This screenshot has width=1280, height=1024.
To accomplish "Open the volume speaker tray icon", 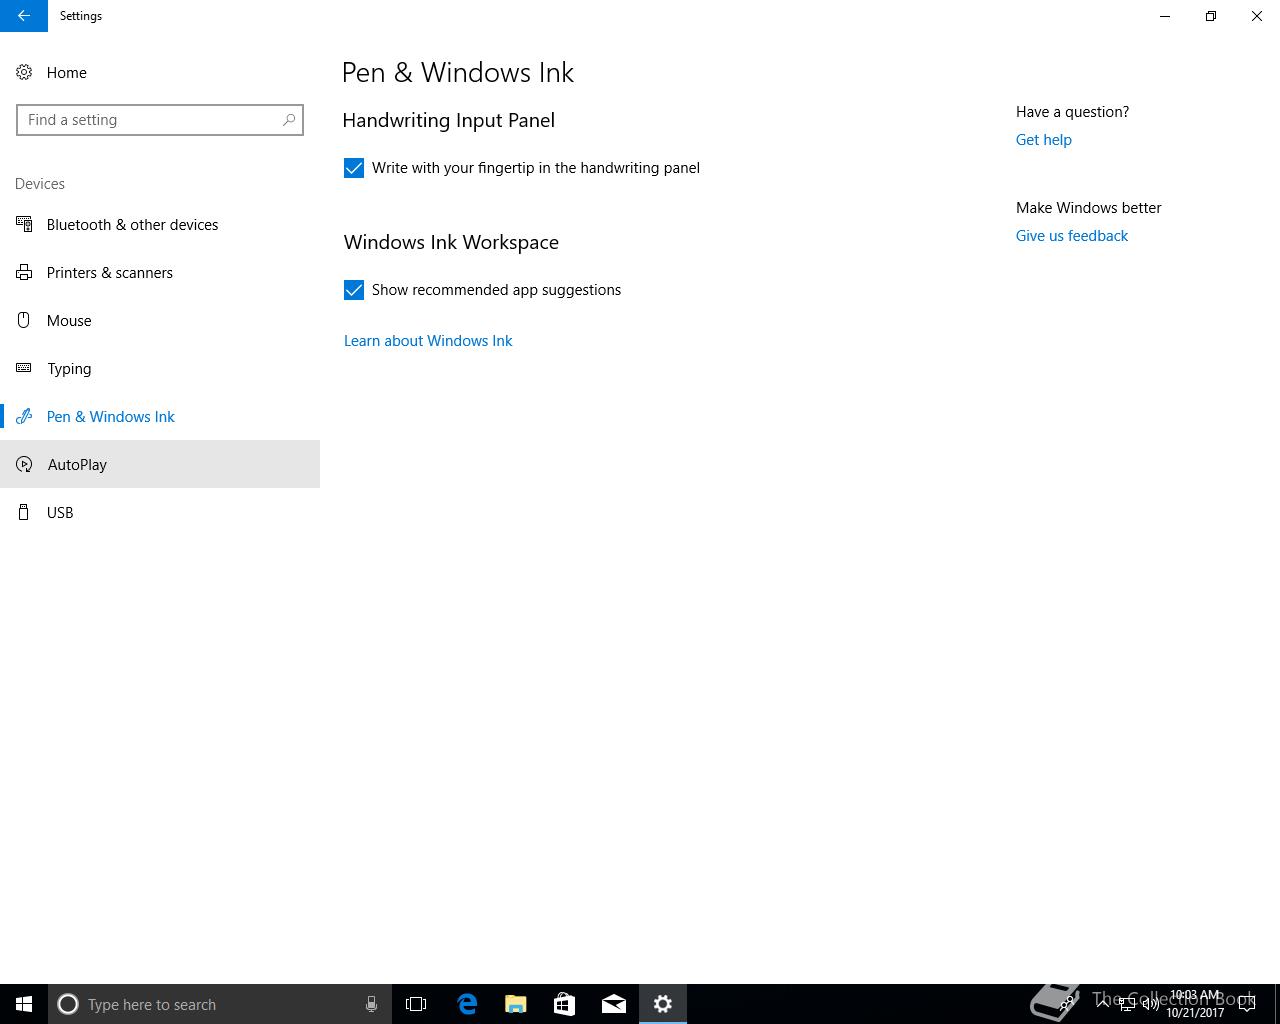I will (x=1151, y=1004).
